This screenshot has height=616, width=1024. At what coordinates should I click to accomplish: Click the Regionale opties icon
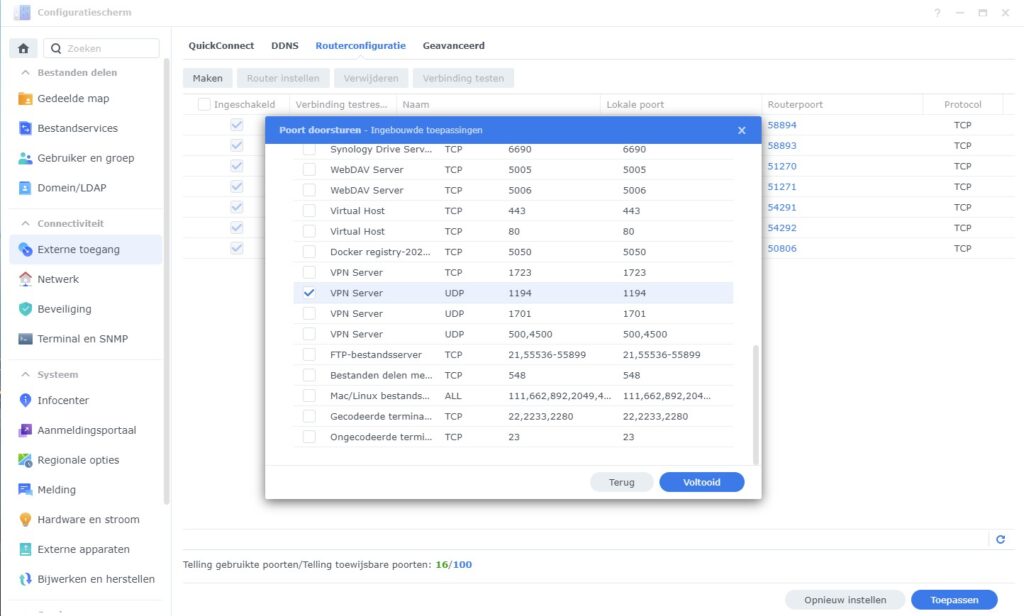tap(25, 460)
